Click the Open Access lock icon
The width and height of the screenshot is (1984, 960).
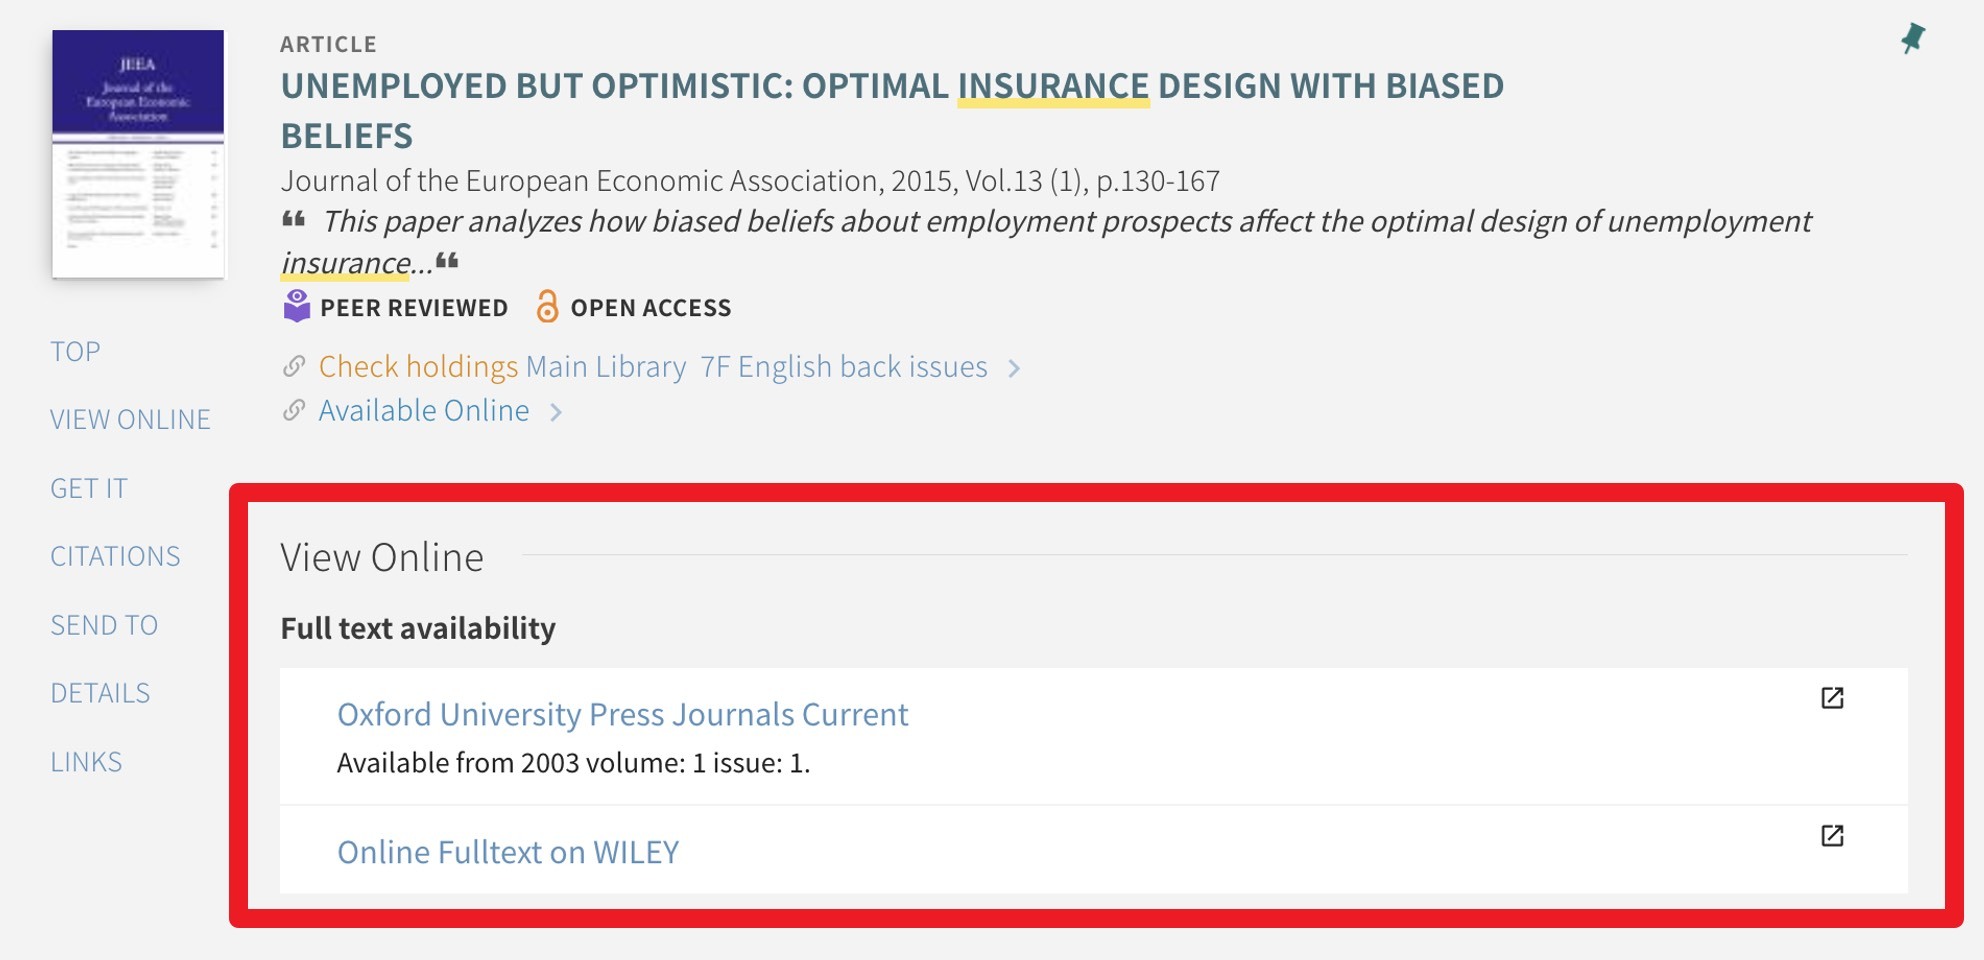click(547, 306)
